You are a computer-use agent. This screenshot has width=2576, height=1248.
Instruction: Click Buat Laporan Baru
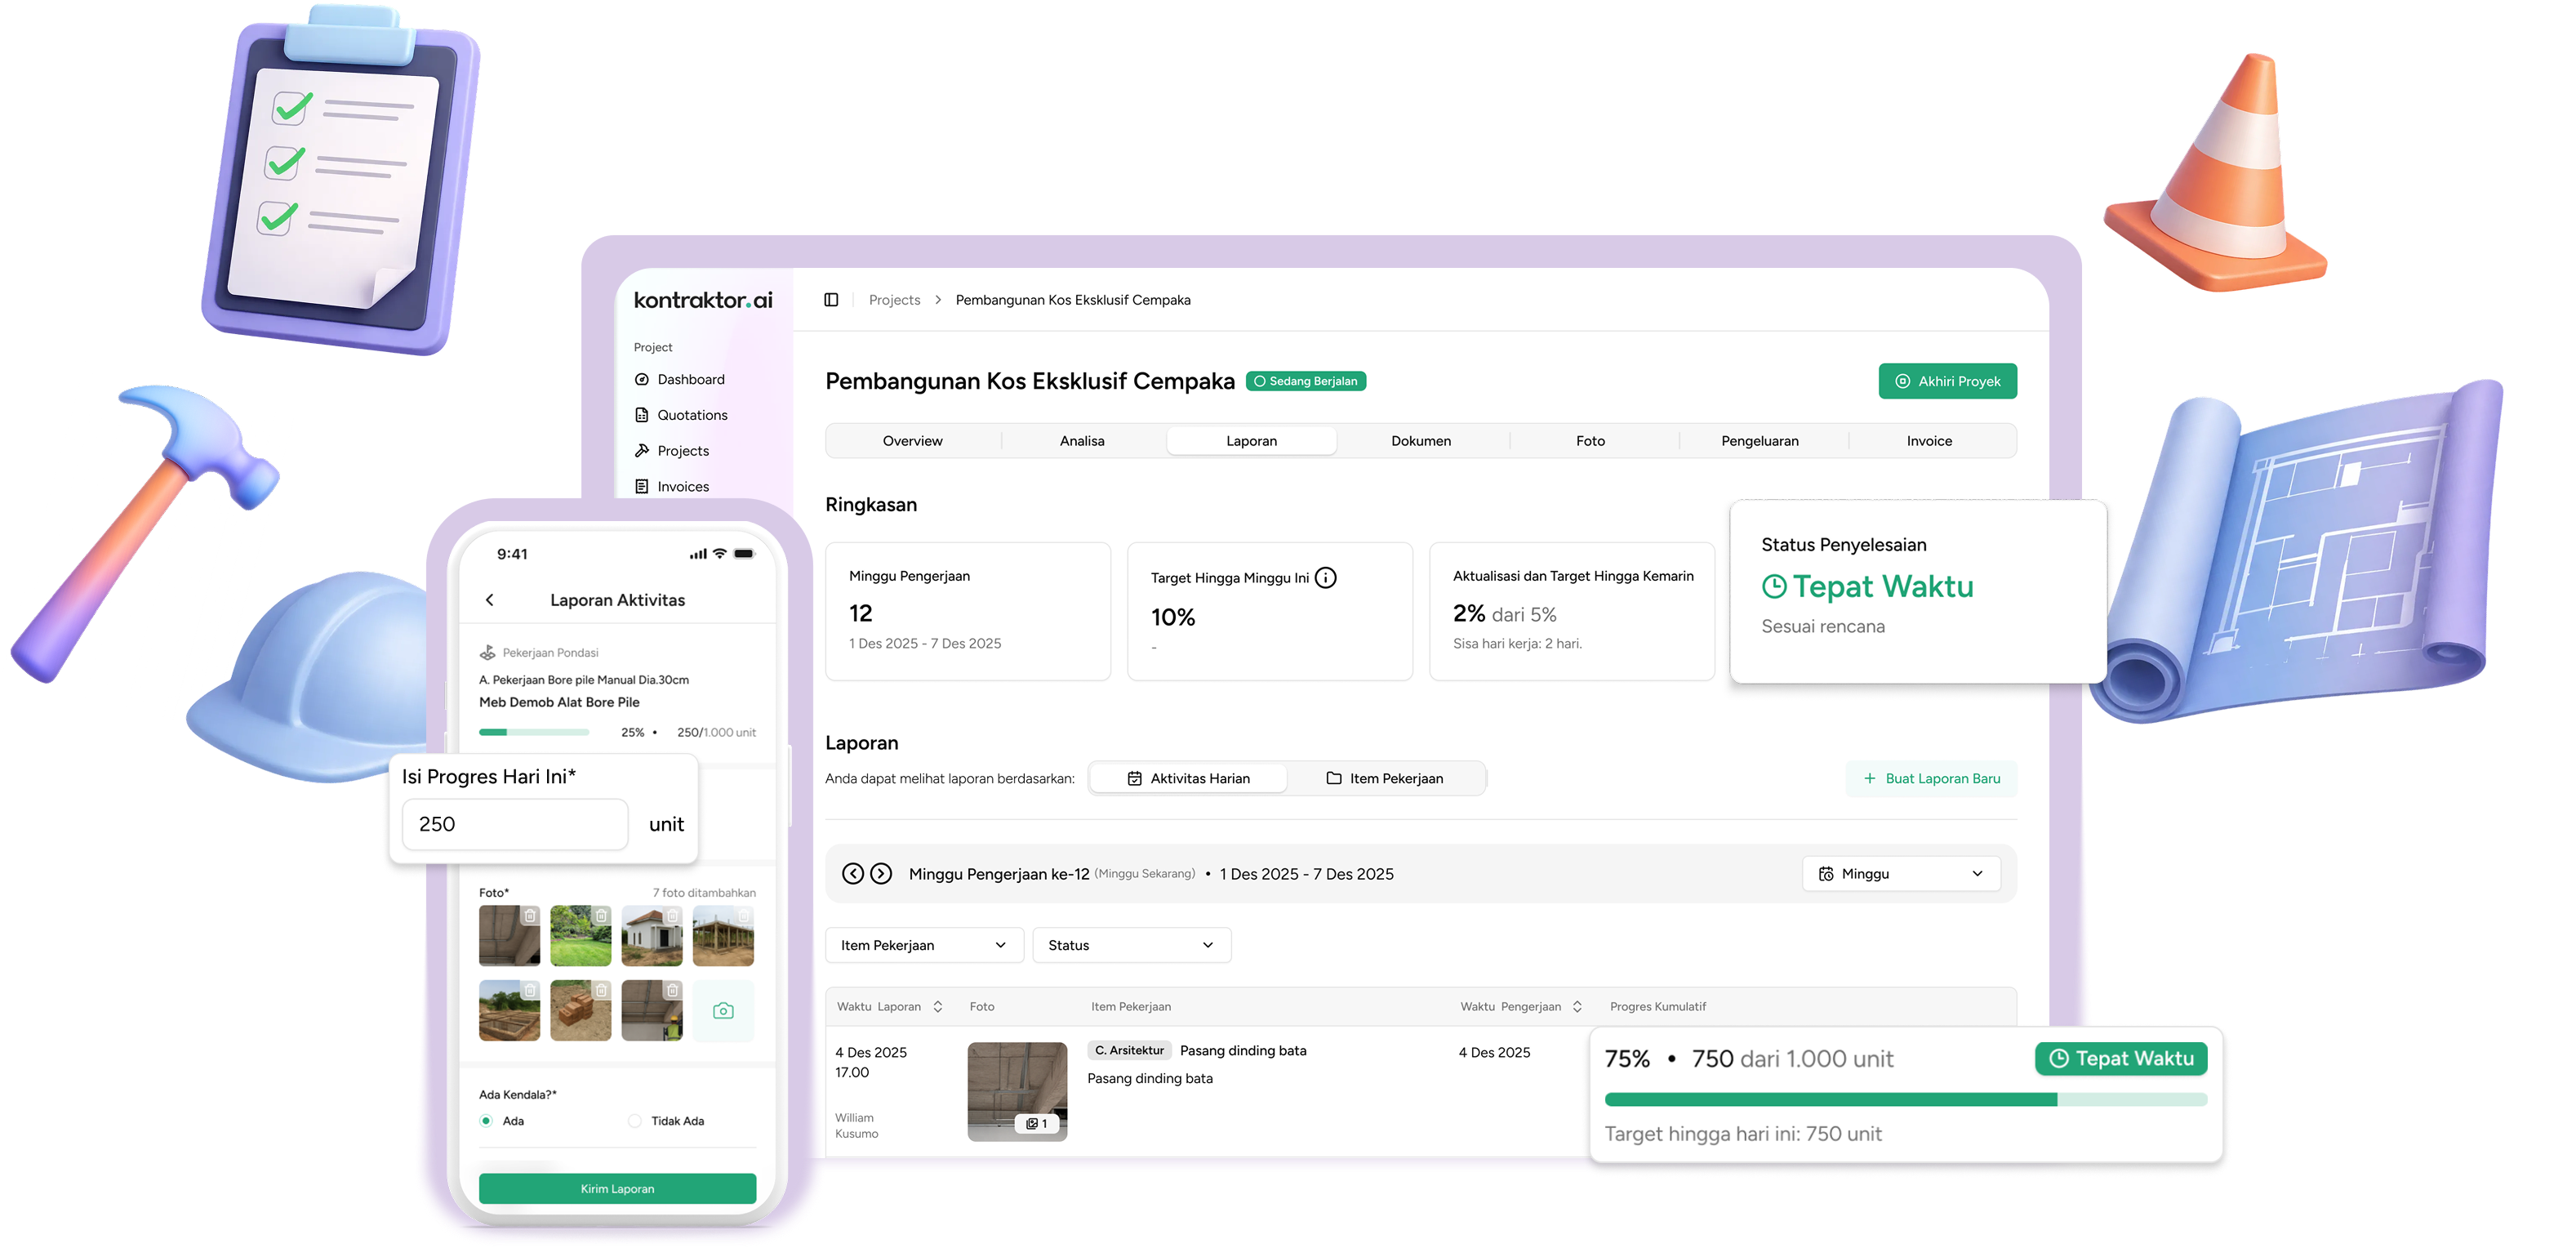[1931, 779]
